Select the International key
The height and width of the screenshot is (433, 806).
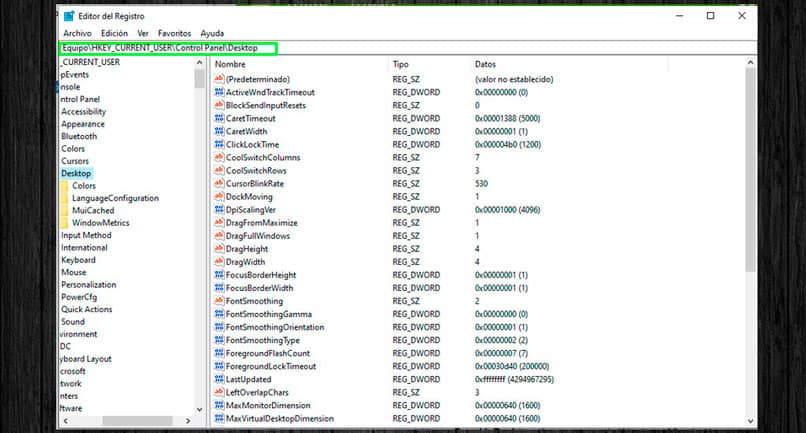(x=84, y=247)
